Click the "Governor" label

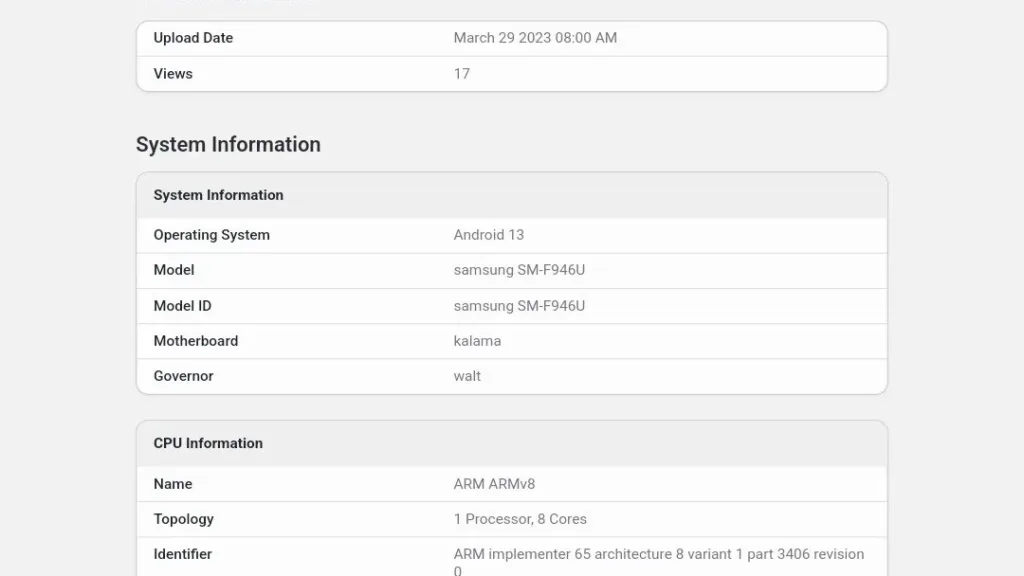[x=184, y=376]
